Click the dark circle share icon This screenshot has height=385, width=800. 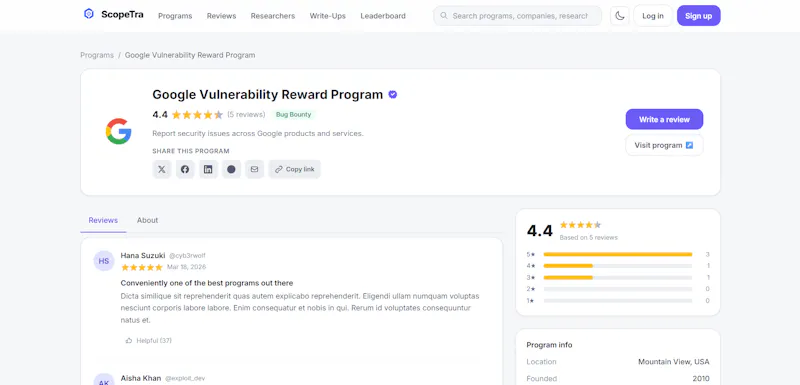(231, 169)
